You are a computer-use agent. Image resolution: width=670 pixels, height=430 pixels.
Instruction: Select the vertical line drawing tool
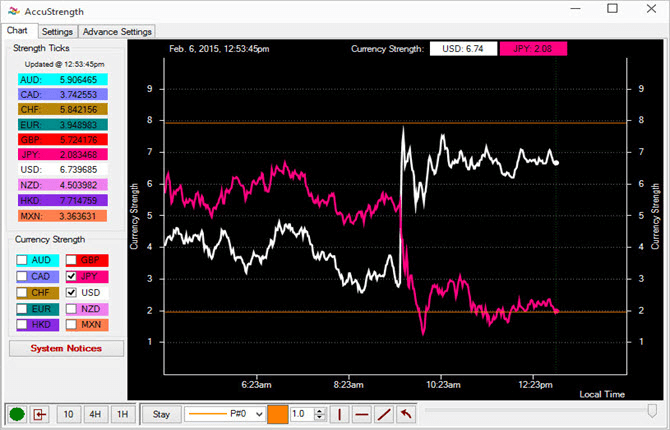(340, 414)
